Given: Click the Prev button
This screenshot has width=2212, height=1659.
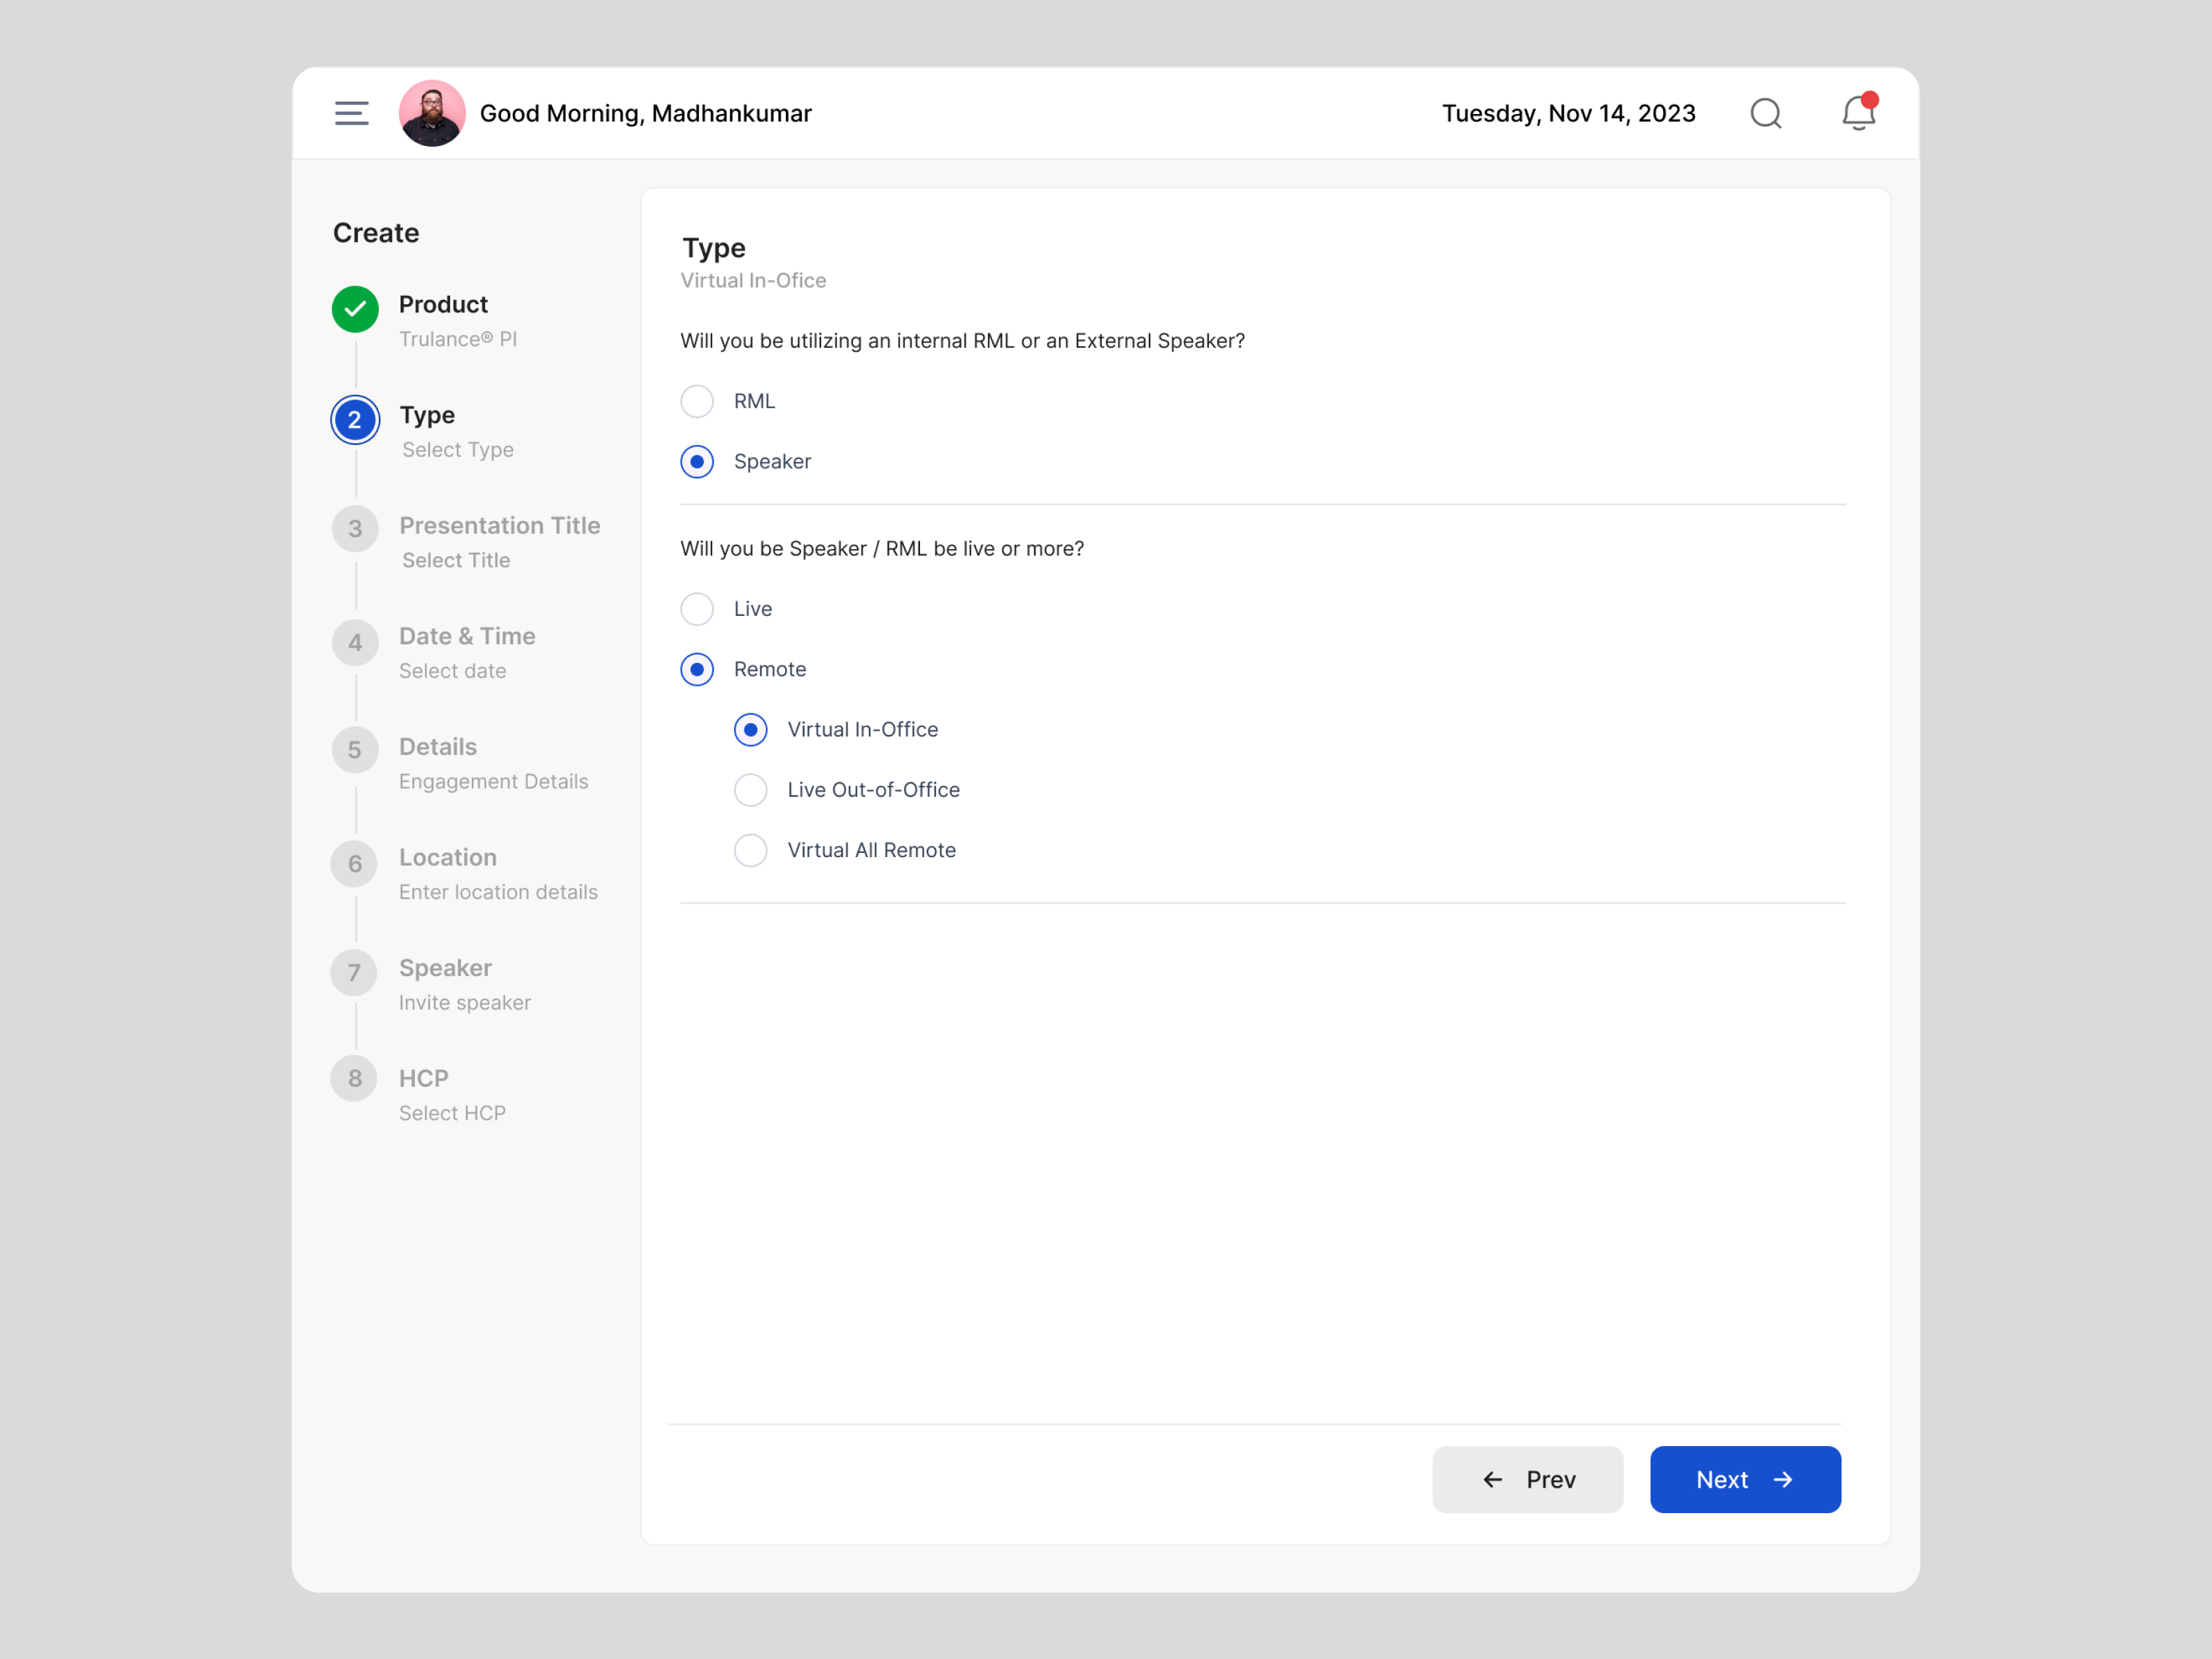Looking at the screenshot, I should click(1527, 1479).
